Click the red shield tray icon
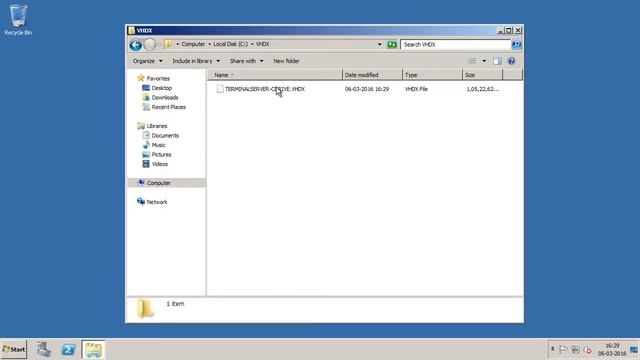640x360 pixels. point(587,350)
